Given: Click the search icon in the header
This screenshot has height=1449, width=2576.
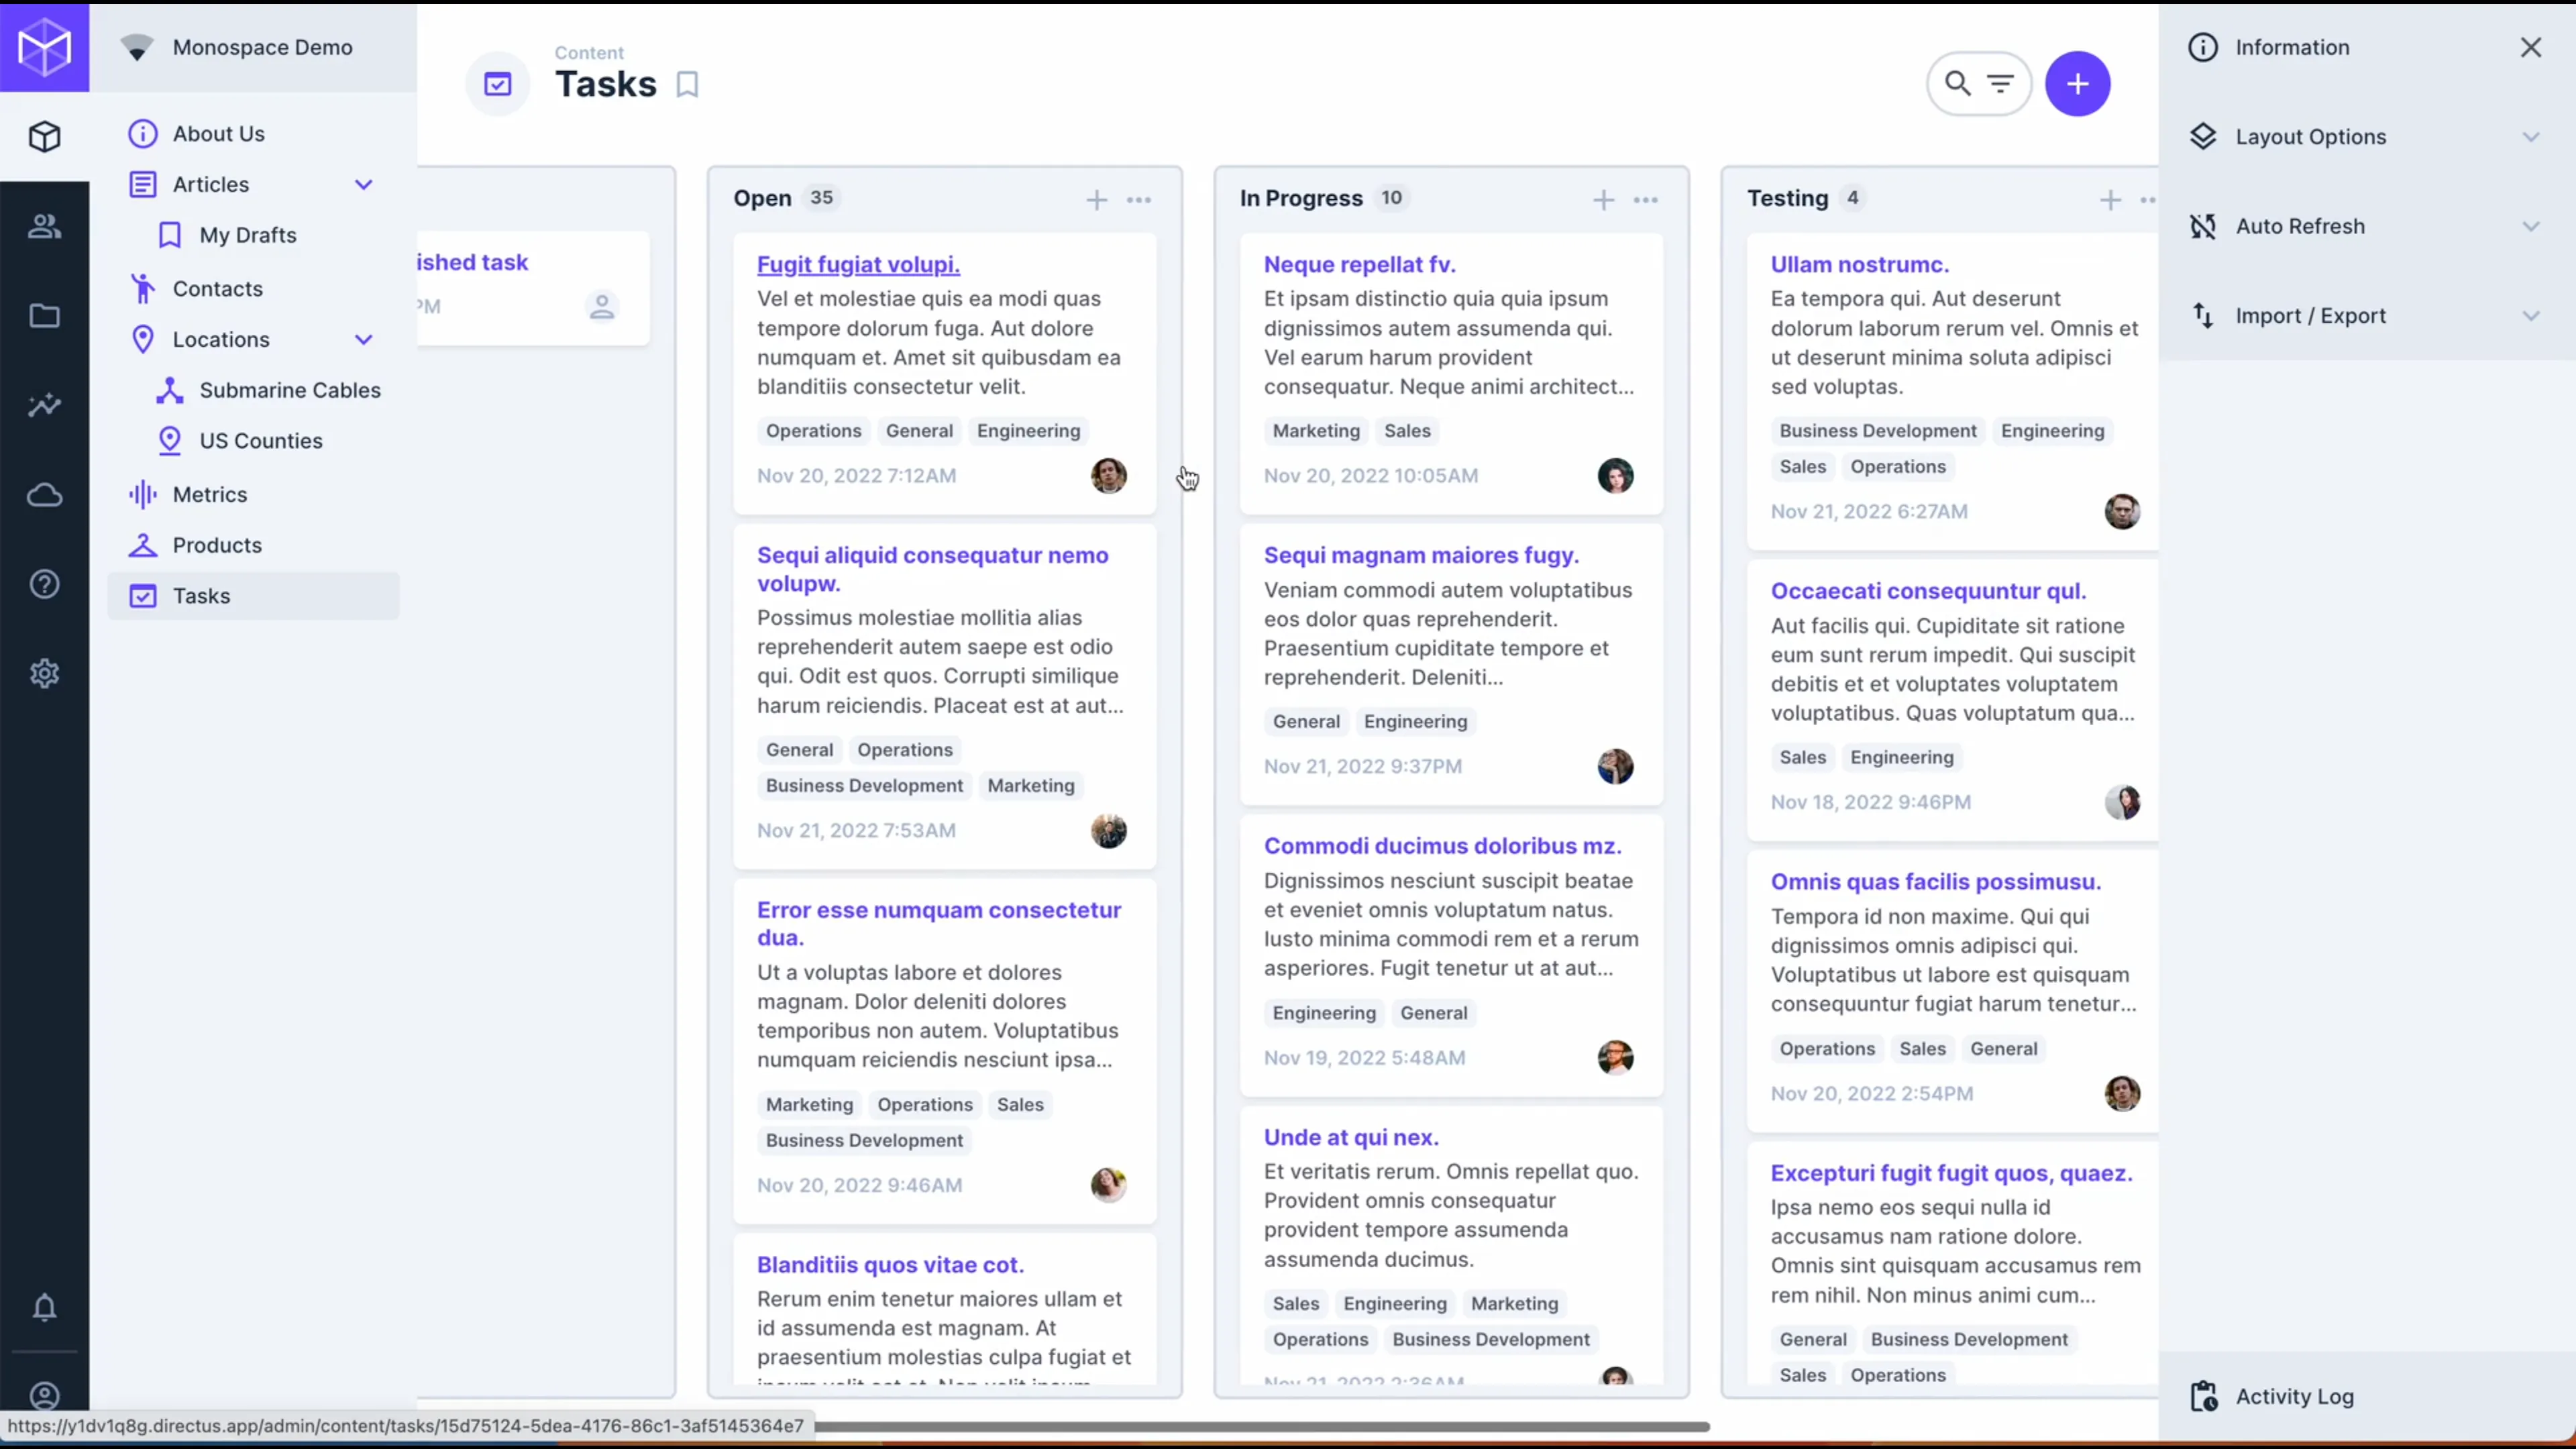Looking at the screenshot, I should coord(1956,83).
